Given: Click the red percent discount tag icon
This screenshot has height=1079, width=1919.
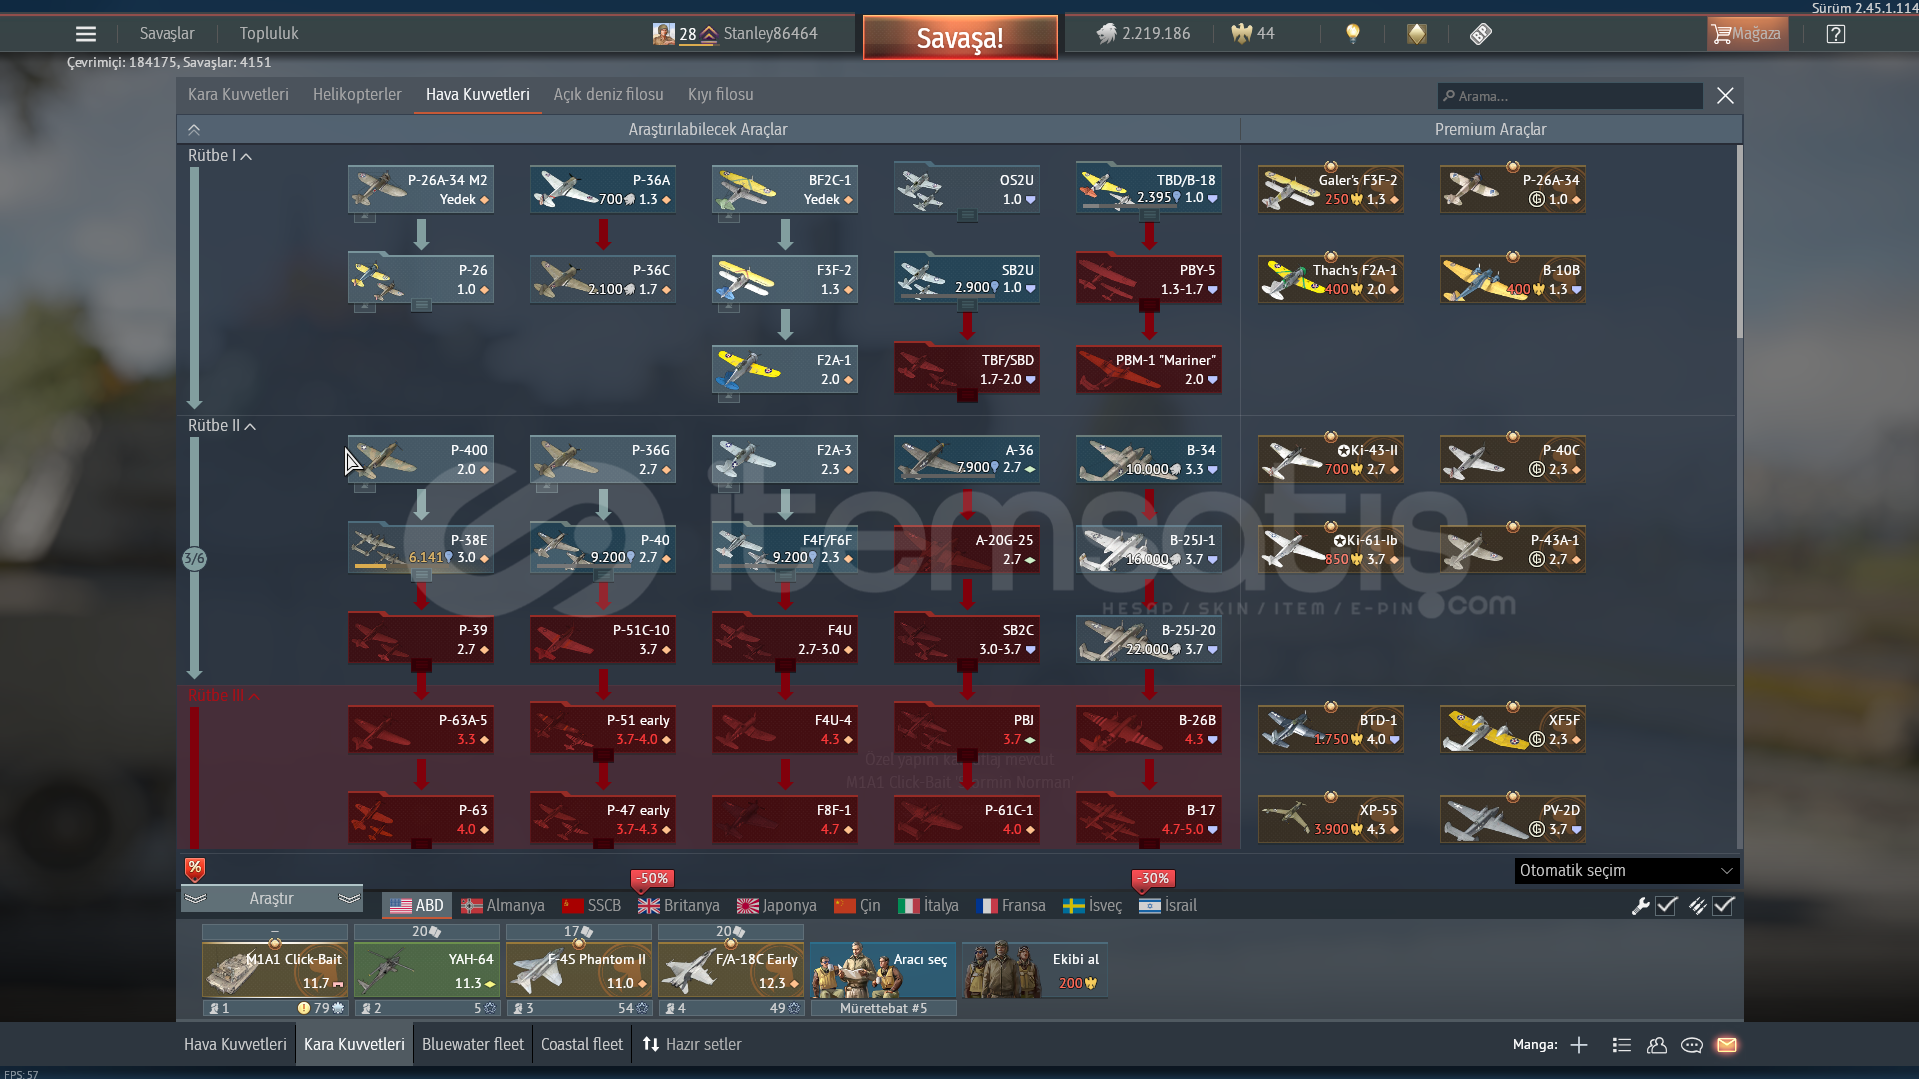Looking at the screenshot, I should pos(195,868).
